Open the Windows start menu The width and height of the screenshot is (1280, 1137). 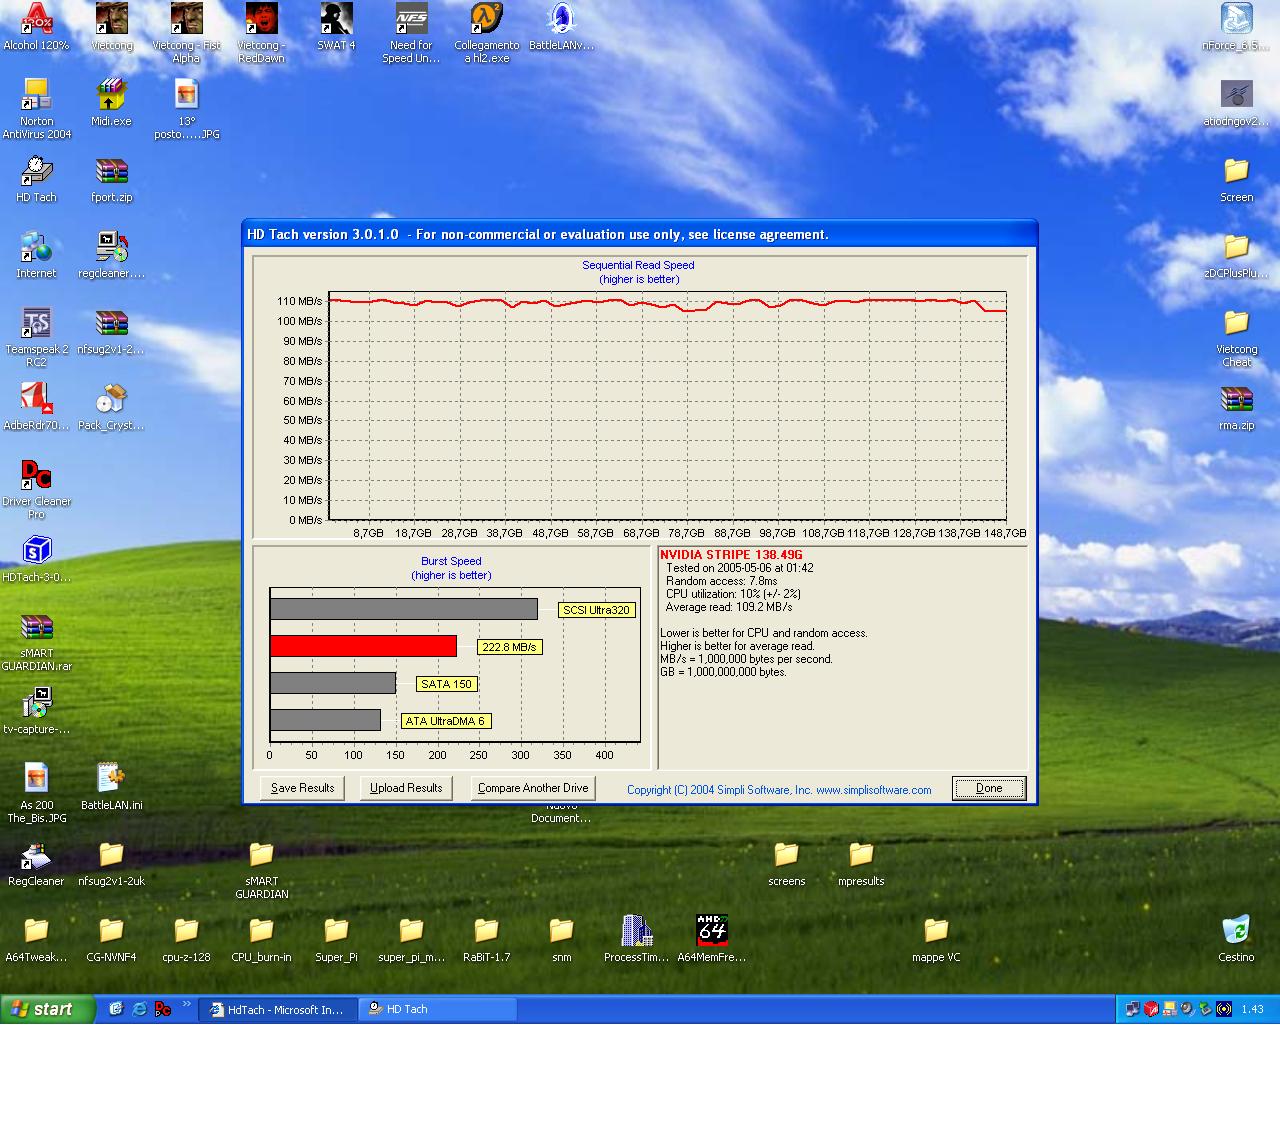(x=47, y=1009)
